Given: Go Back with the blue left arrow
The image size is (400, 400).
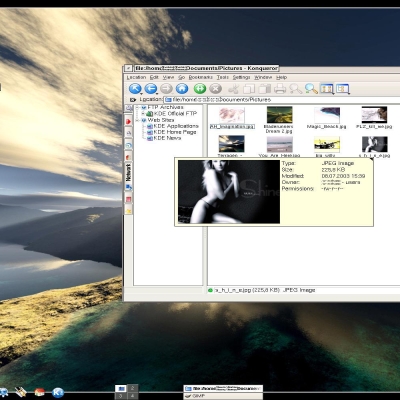Looking at the screenshot, I should click(151, 88).
